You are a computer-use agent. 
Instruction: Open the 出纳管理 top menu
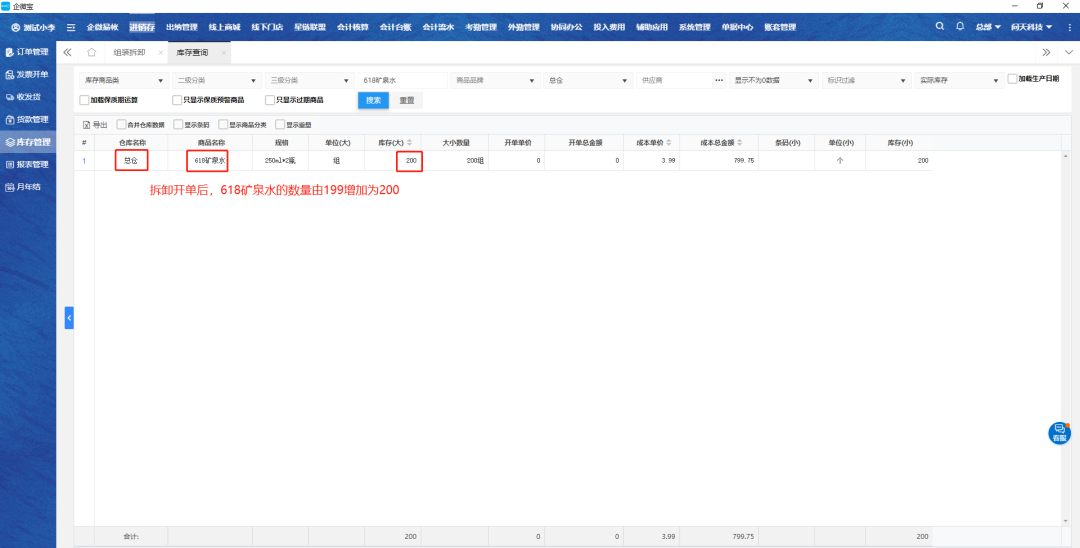click(x=181, y=27)
